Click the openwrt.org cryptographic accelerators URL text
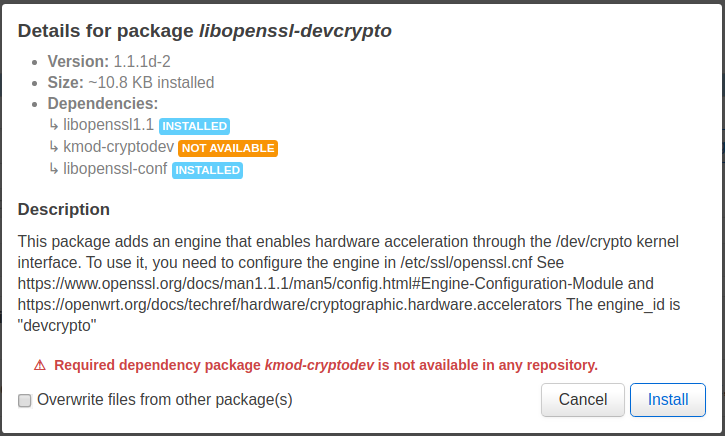Viewport: 725px width, 436px height. point(289,305)
